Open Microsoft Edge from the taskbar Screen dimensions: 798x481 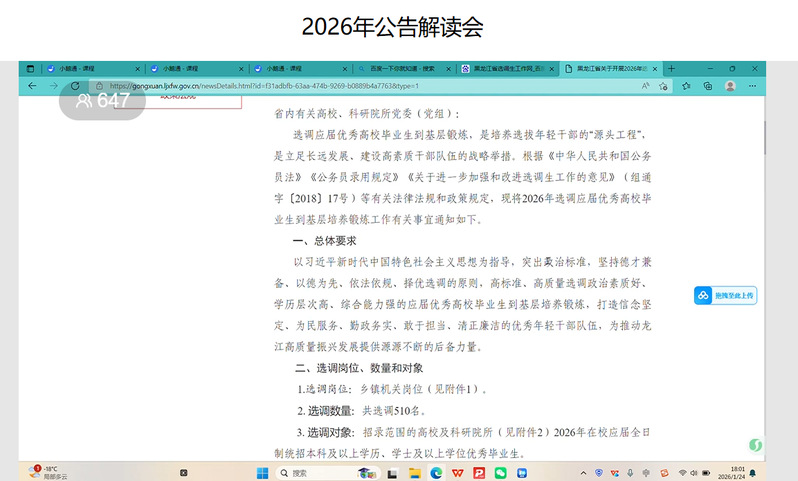click(436, 472)
